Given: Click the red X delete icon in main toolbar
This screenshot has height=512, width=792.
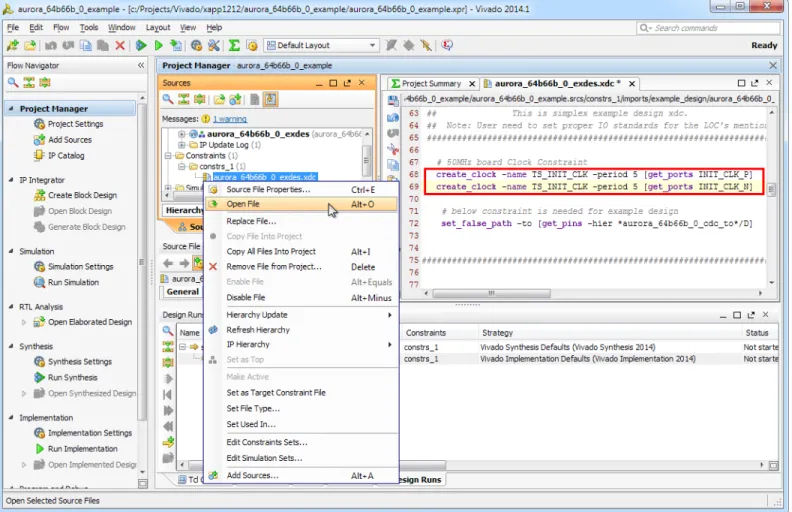Looking at the screenshot, I should coord(120,45).
